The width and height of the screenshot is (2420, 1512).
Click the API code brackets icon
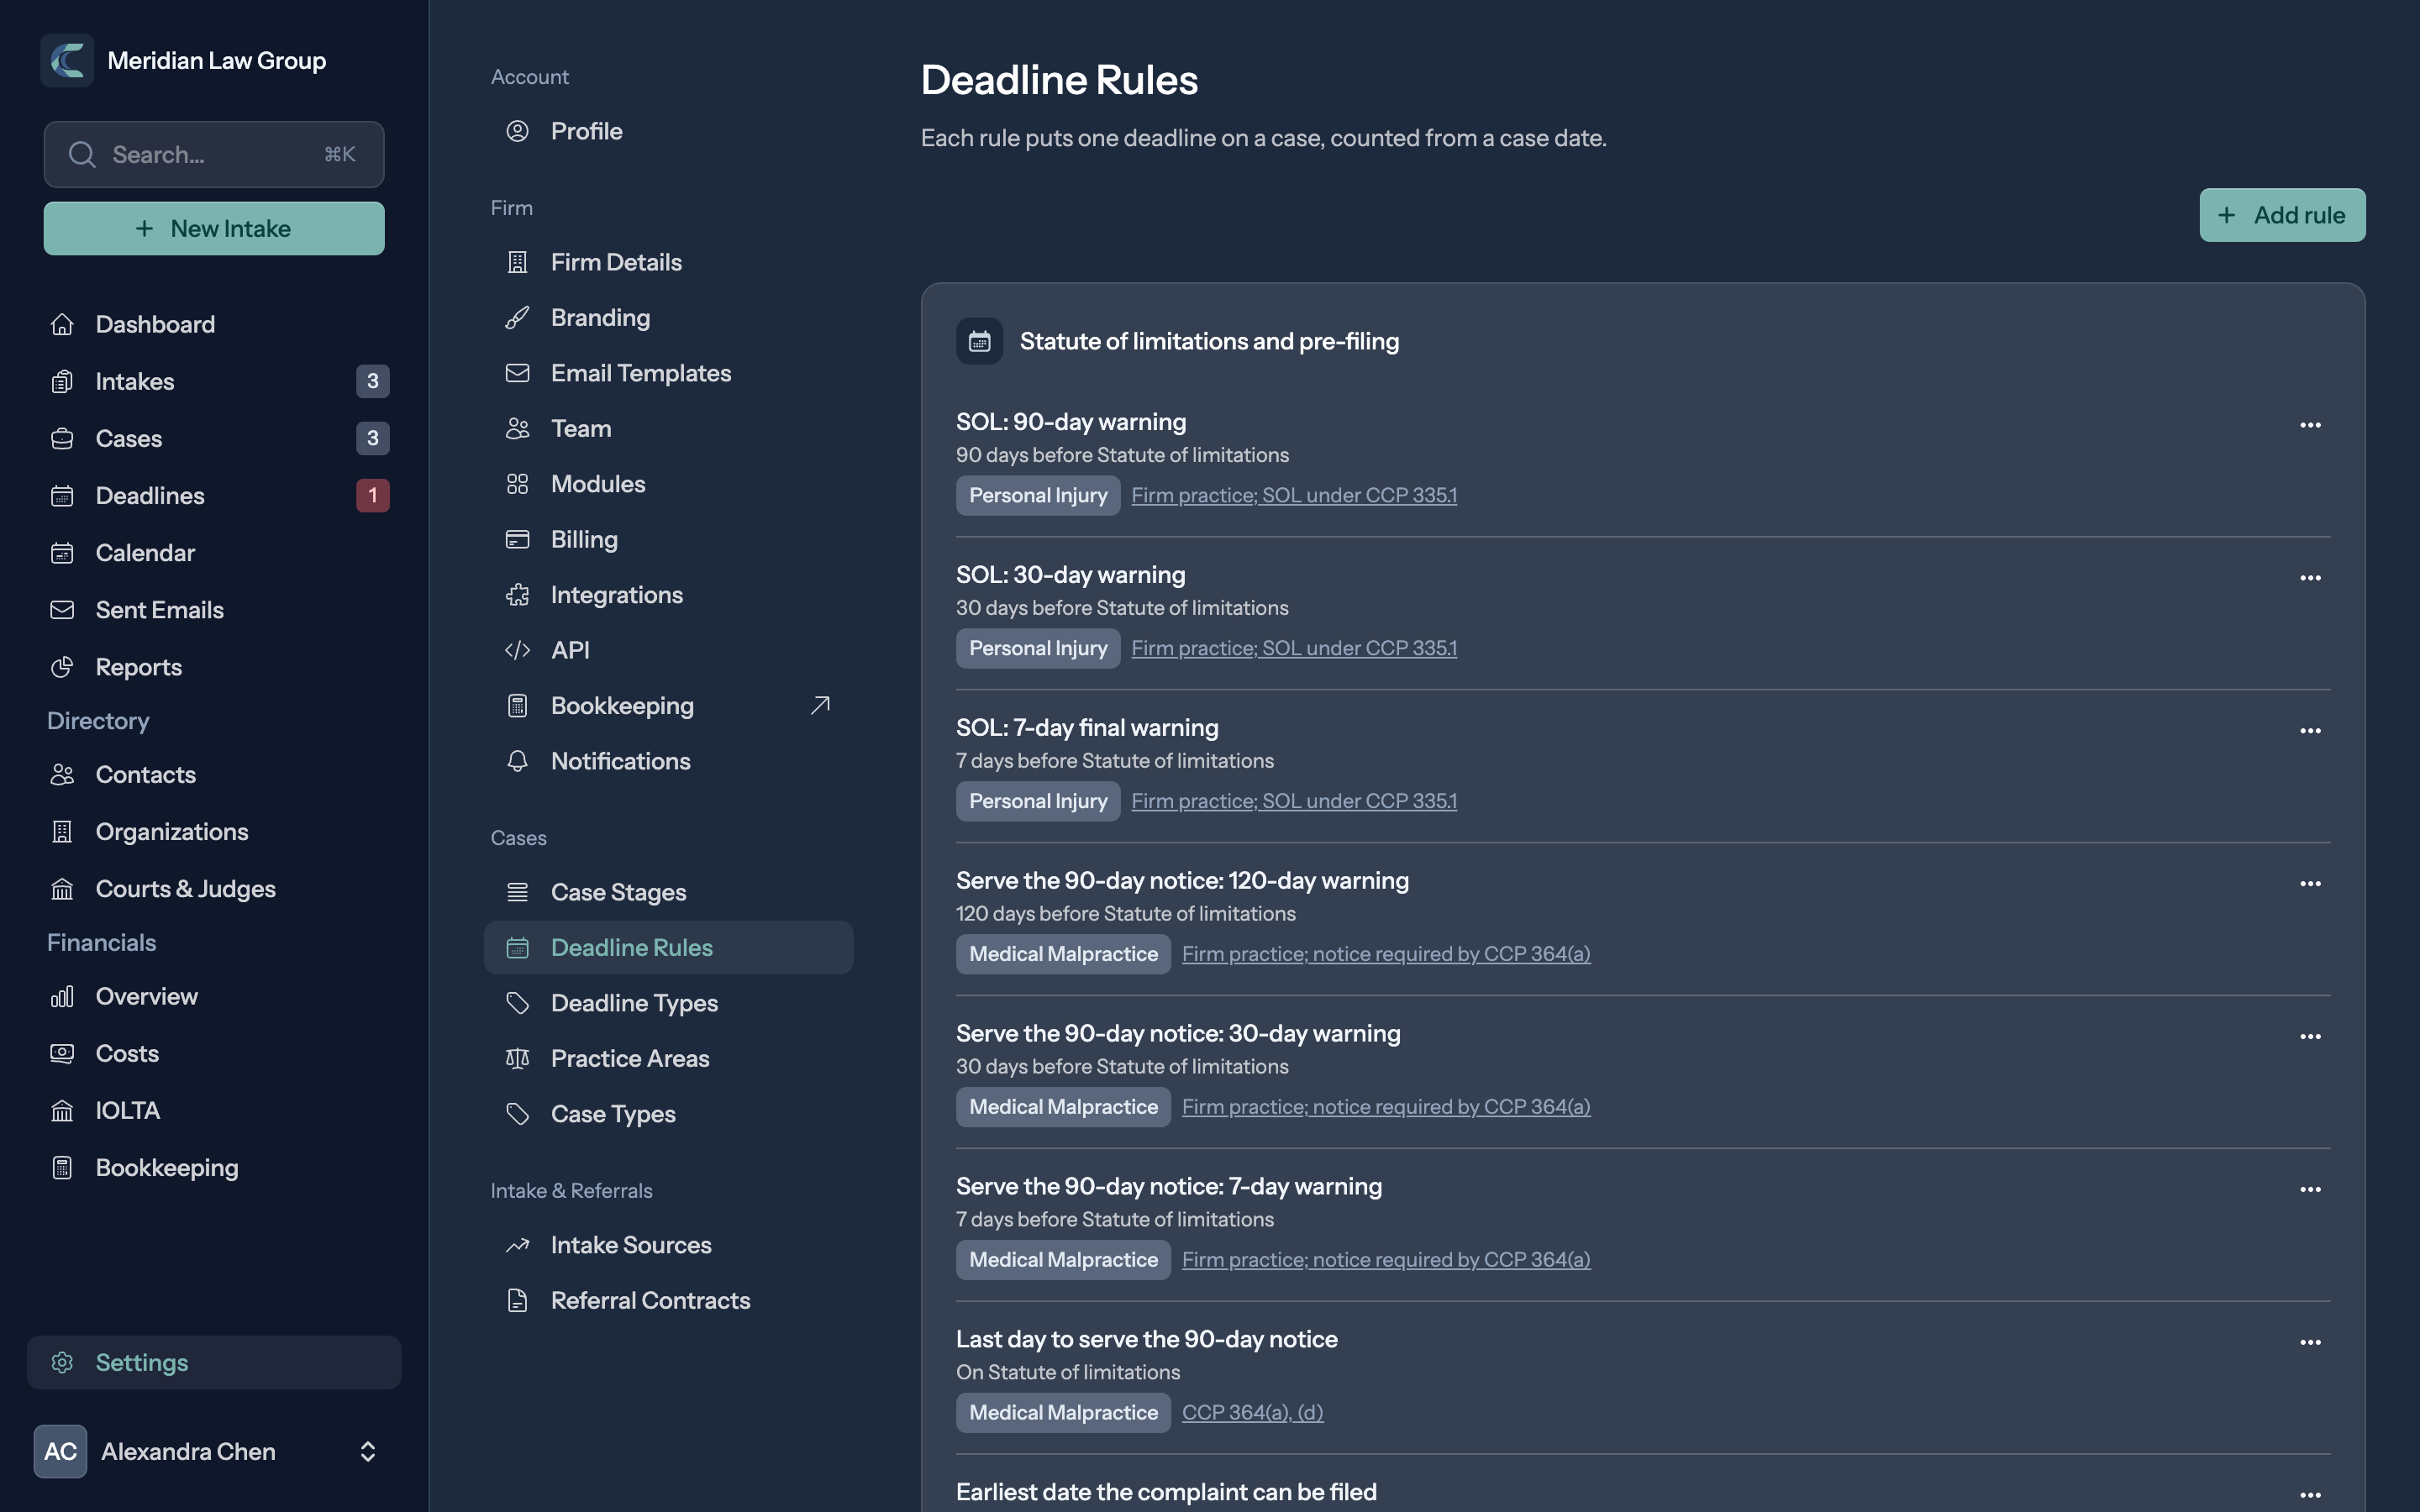point(517,650)
